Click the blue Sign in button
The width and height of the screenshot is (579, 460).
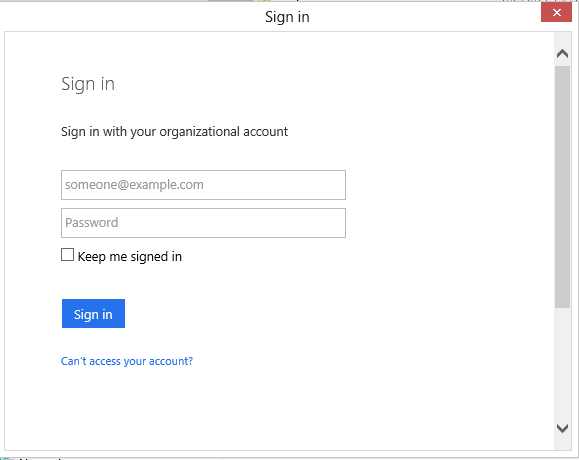[x=93, y=313]
